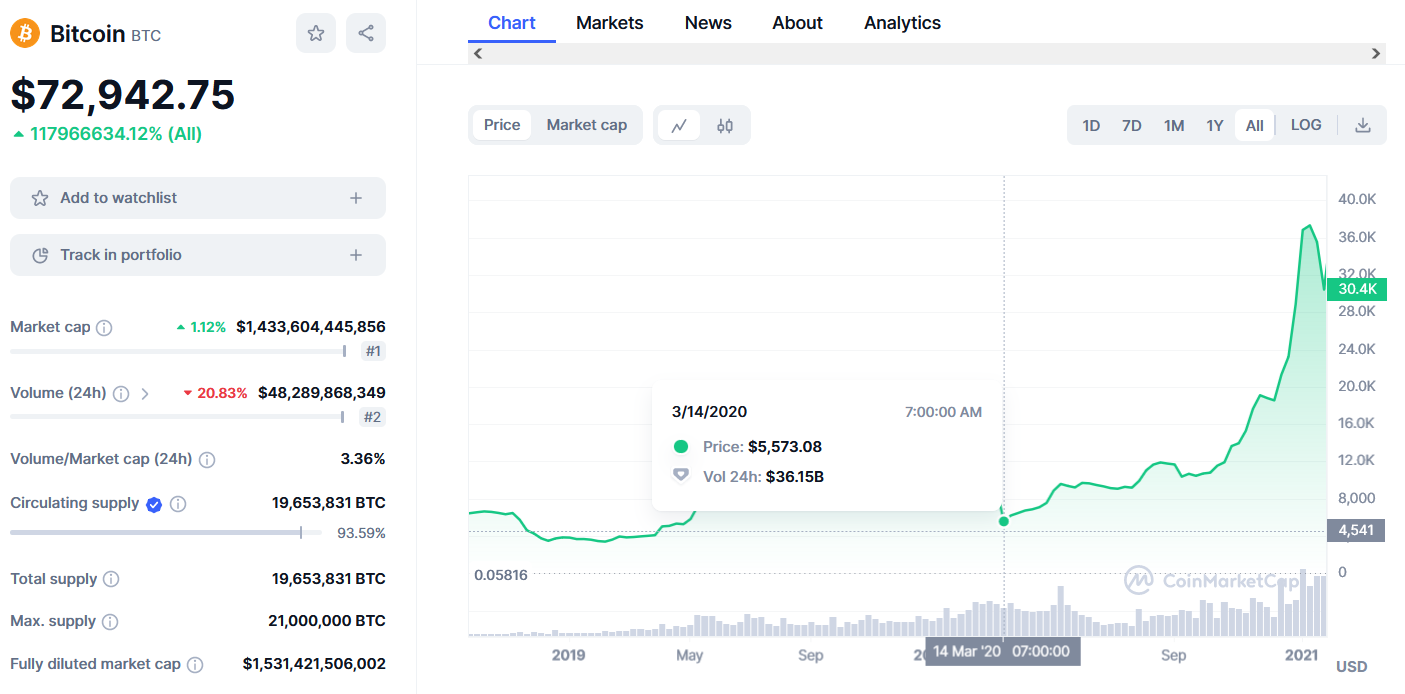Click the verified circulating supply badge
Image resolution: width=1405 pixels, height=694 pixels.
pos(154,504)
